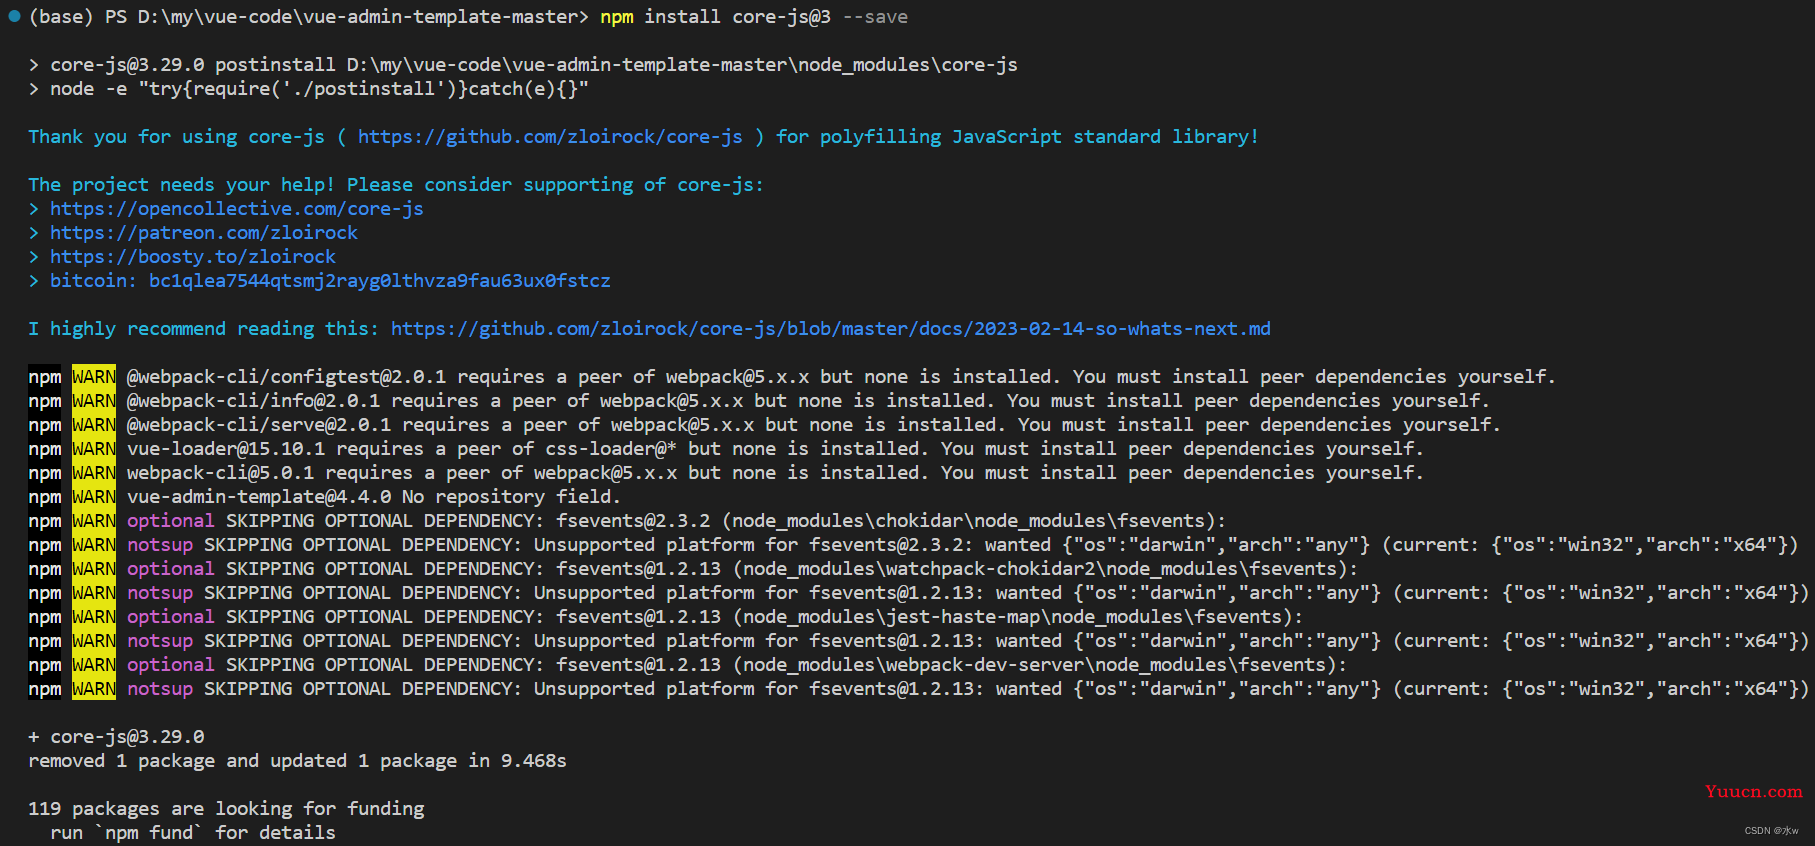Click the 'I highly recommend reading this:' text
Viewport: 1815px width, 846px height.
pyautogui.click(x=203, y=329)
